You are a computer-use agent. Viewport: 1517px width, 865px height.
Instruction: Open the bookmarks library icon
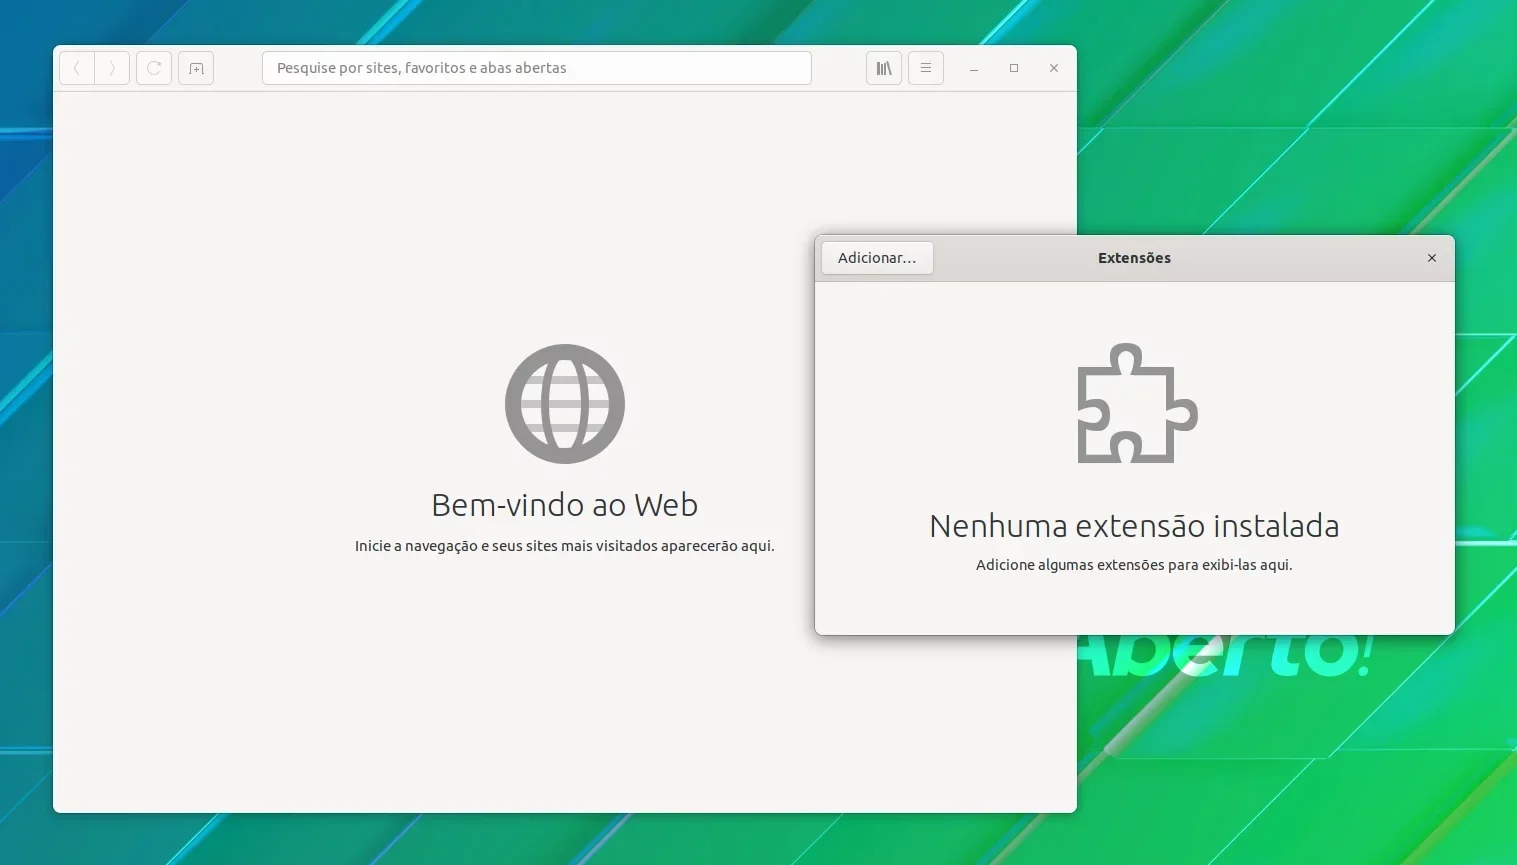tap(884, 68)
